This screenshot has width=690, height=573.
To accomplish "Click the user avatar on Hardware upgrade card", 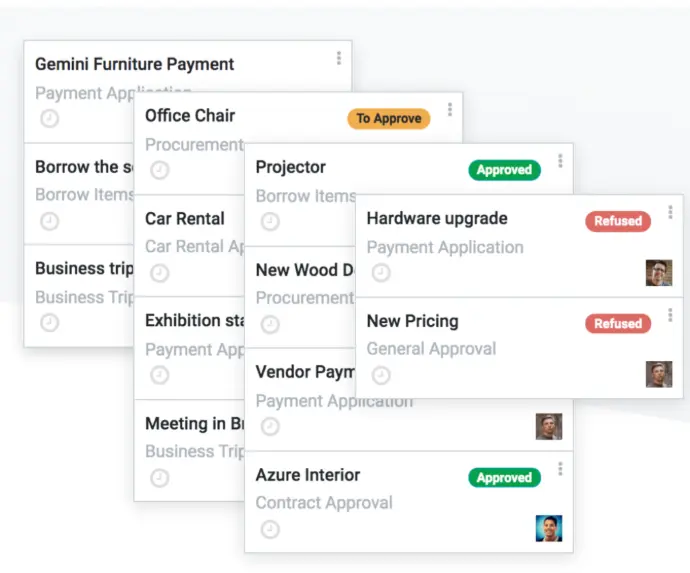I will click(x=658, y=273).
